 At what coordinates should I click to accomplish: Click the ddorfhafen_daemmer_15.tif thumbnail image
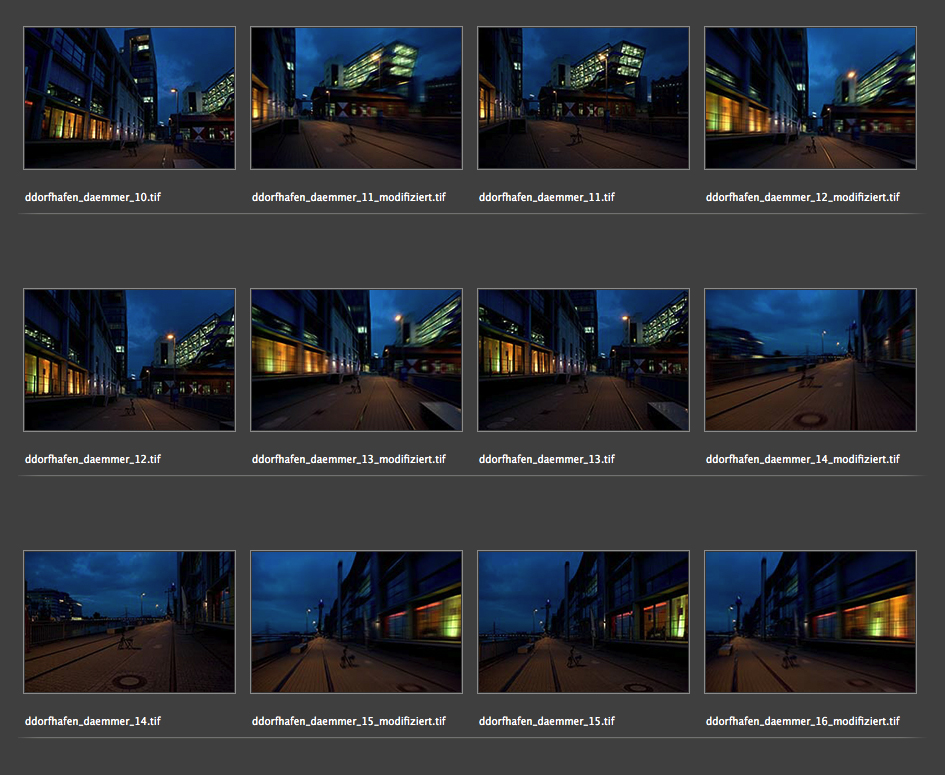(583, 622)
